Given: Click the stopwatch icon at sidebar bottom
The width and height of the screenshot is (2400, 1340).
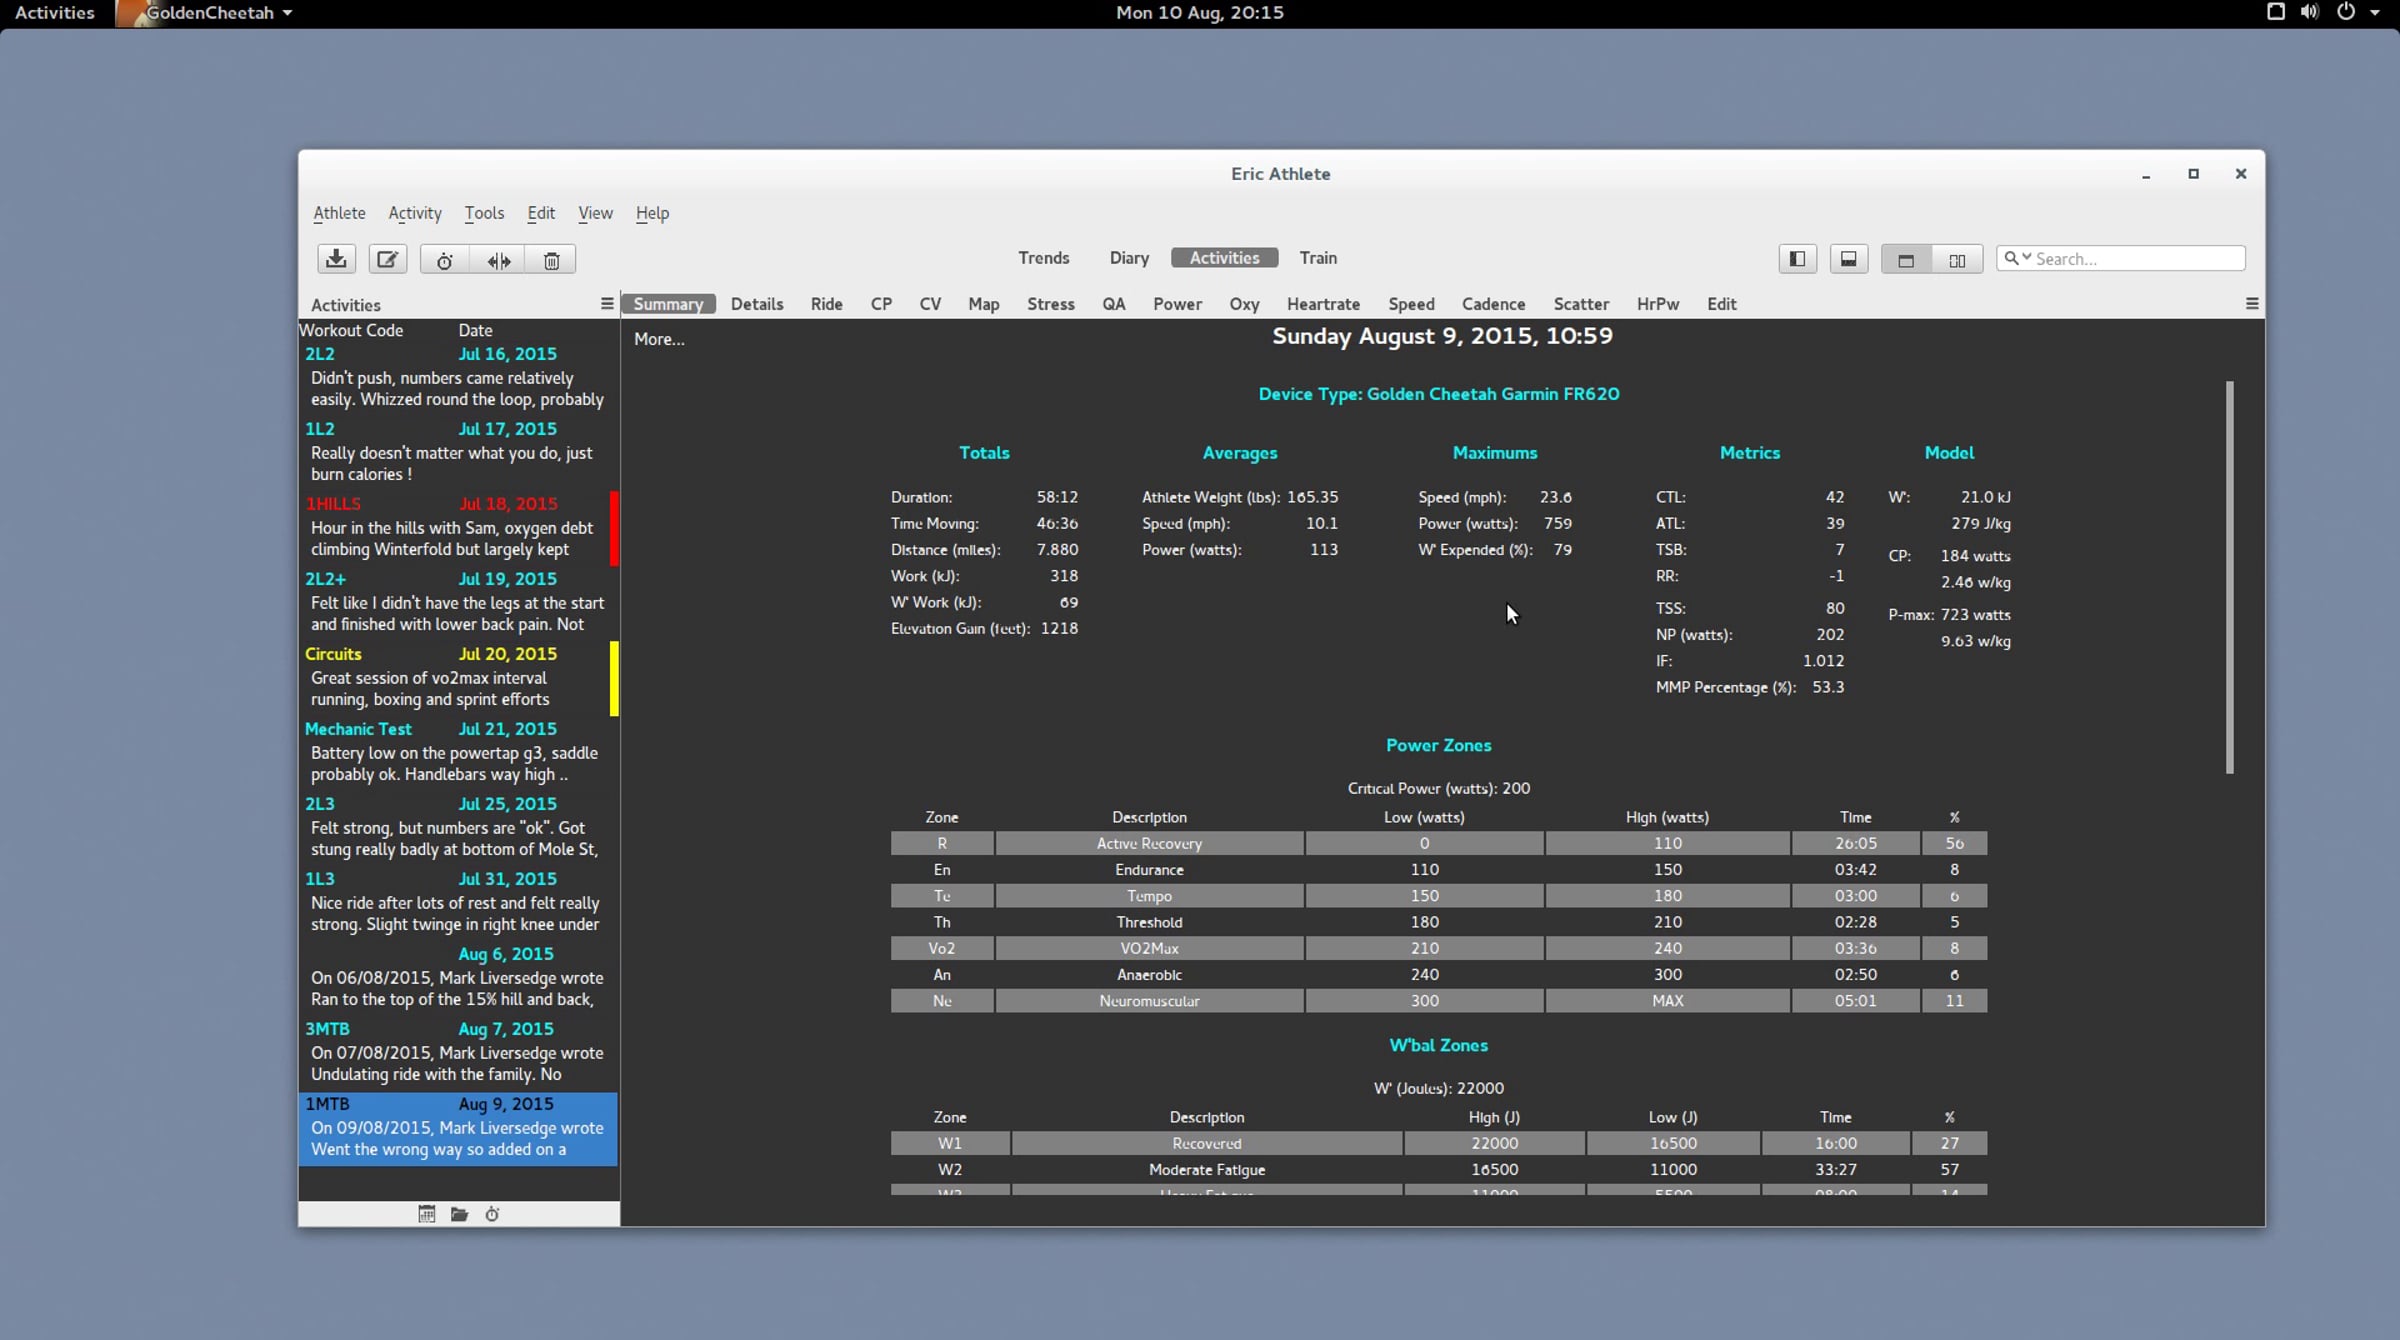Looking at the screenshot, I should pyautogui.click(x=492, y=1213).
